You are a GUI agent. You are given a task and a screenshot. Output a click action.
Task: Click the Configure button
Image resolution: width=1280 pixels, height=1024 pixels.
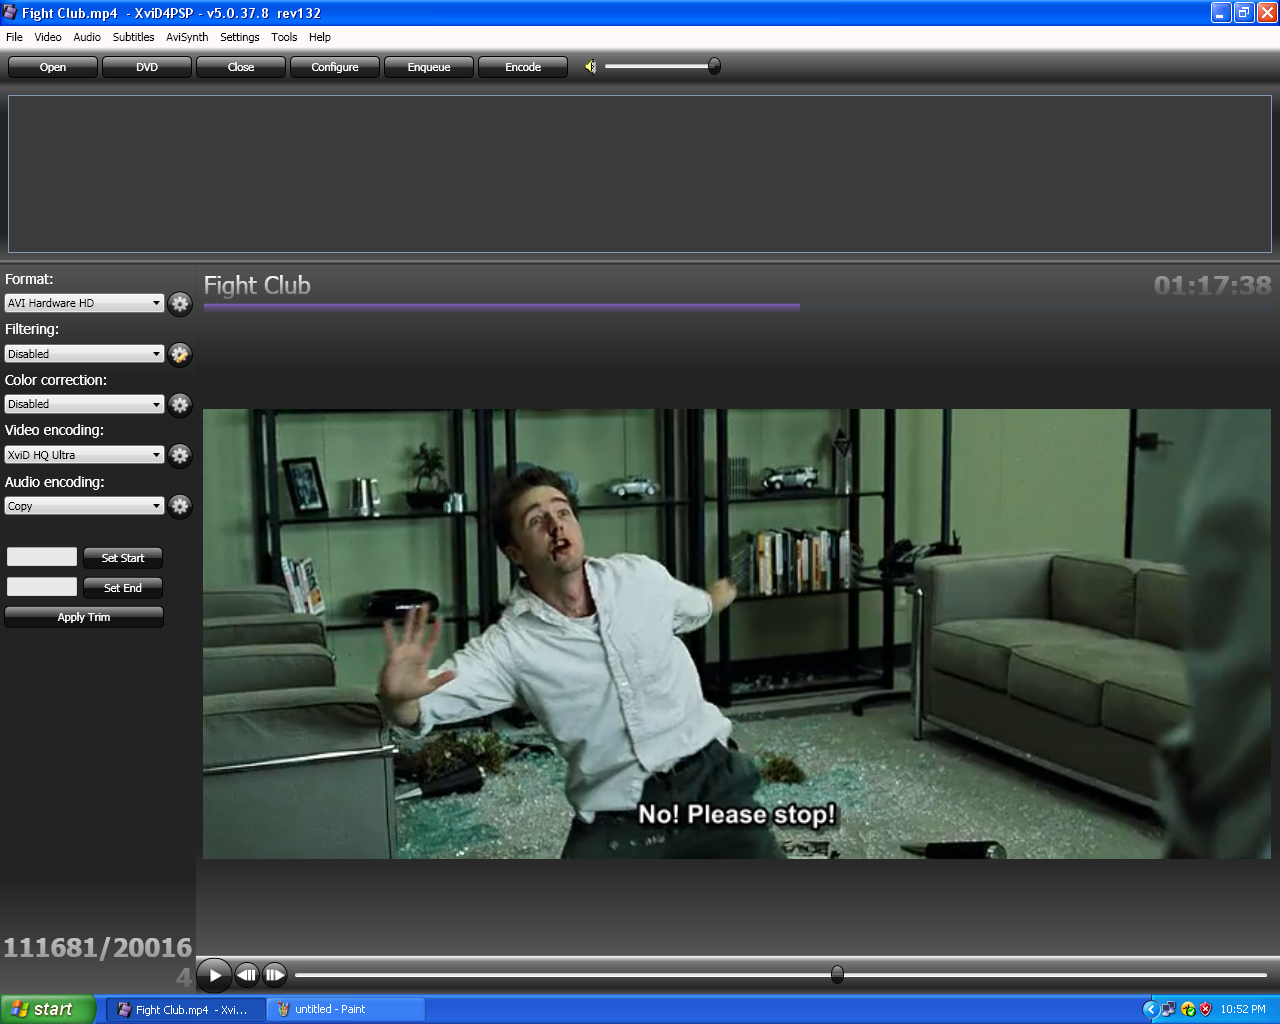click(335, 67)
